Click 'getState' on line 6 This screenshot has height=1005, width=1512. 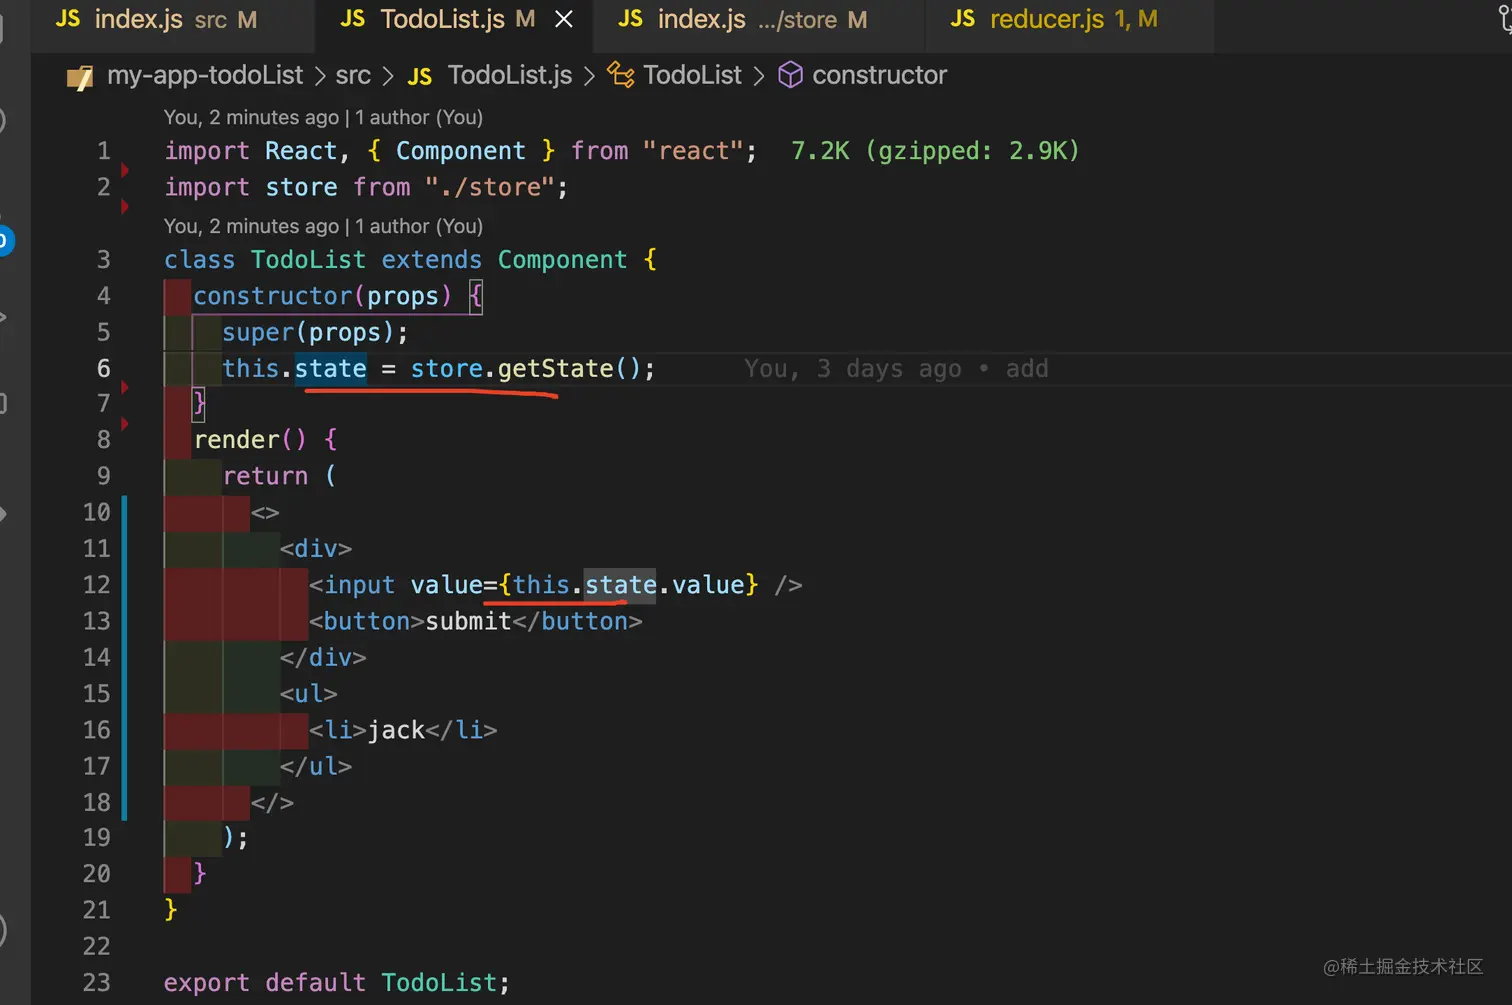pyautogui.click(x=555, y=369)
